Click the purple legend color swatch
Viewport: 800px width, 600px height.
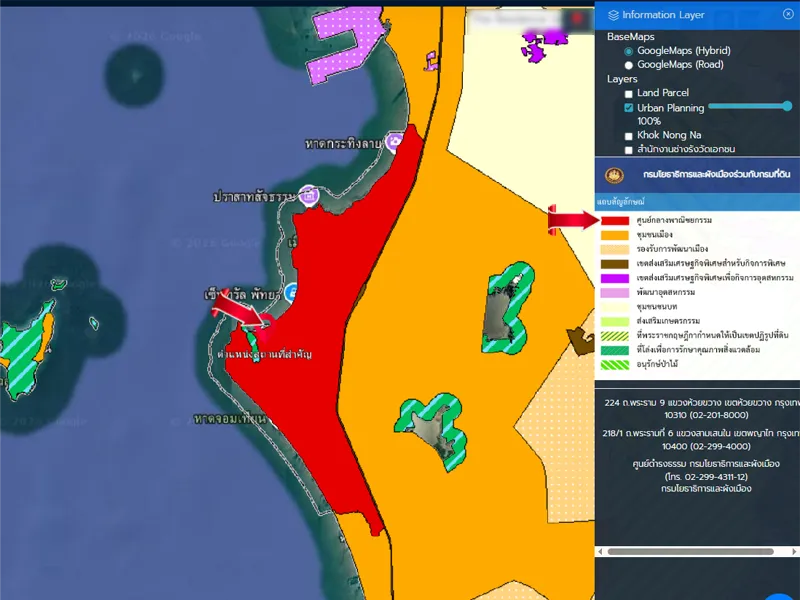coord(614,277)
